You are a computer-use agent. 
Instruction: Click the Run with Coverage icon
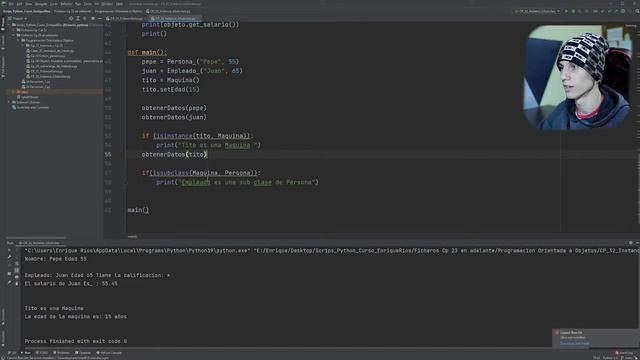[x=579, y=11]
